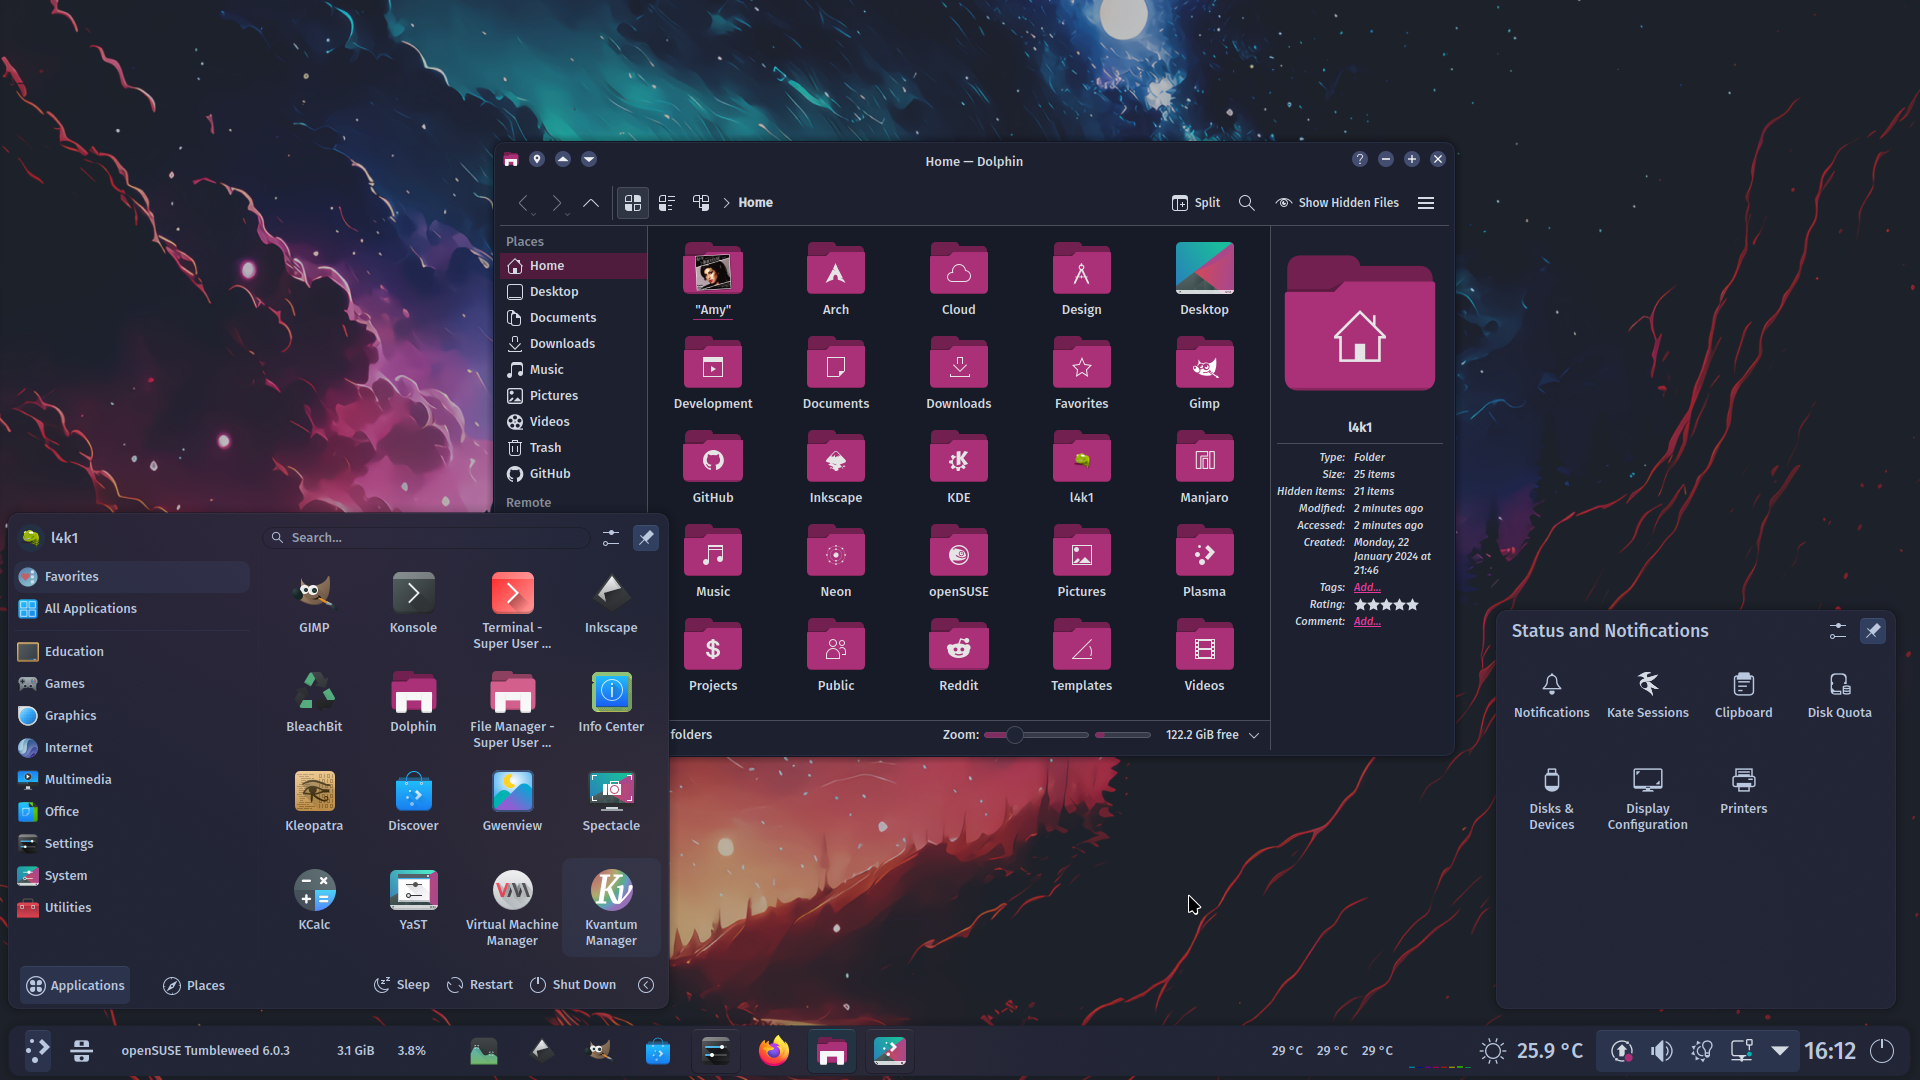This screenshot has width=1920, height=1080.
Task: Click the launcher Search field
Action: pyautogui.click(x=427, y=538)
